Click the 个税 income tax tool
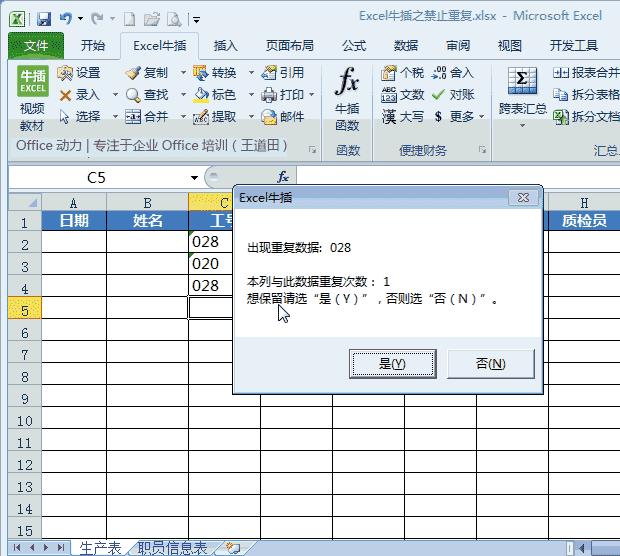The width and height of the screenshot is (620, 556). click(x=402, y=73)
